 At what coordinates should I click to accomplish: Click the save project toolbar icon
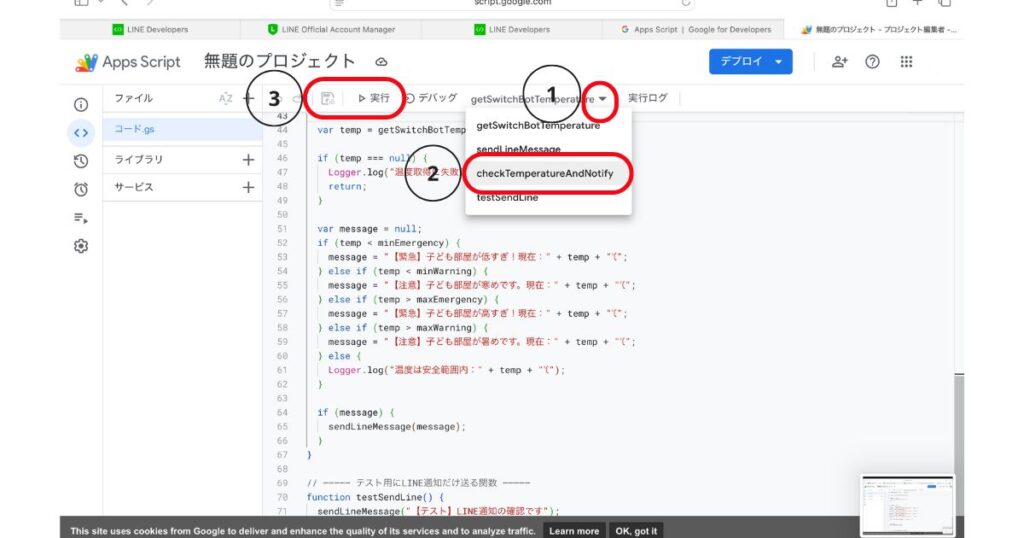[x=328, y=99]
